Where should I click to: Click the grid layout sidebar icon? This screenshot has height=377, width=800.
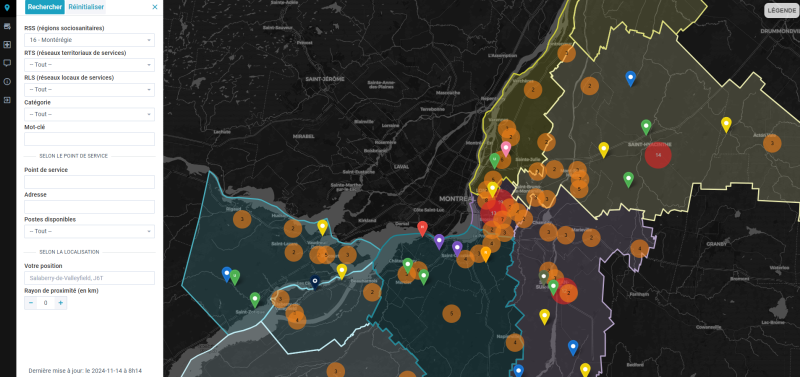tap(7, 44)
